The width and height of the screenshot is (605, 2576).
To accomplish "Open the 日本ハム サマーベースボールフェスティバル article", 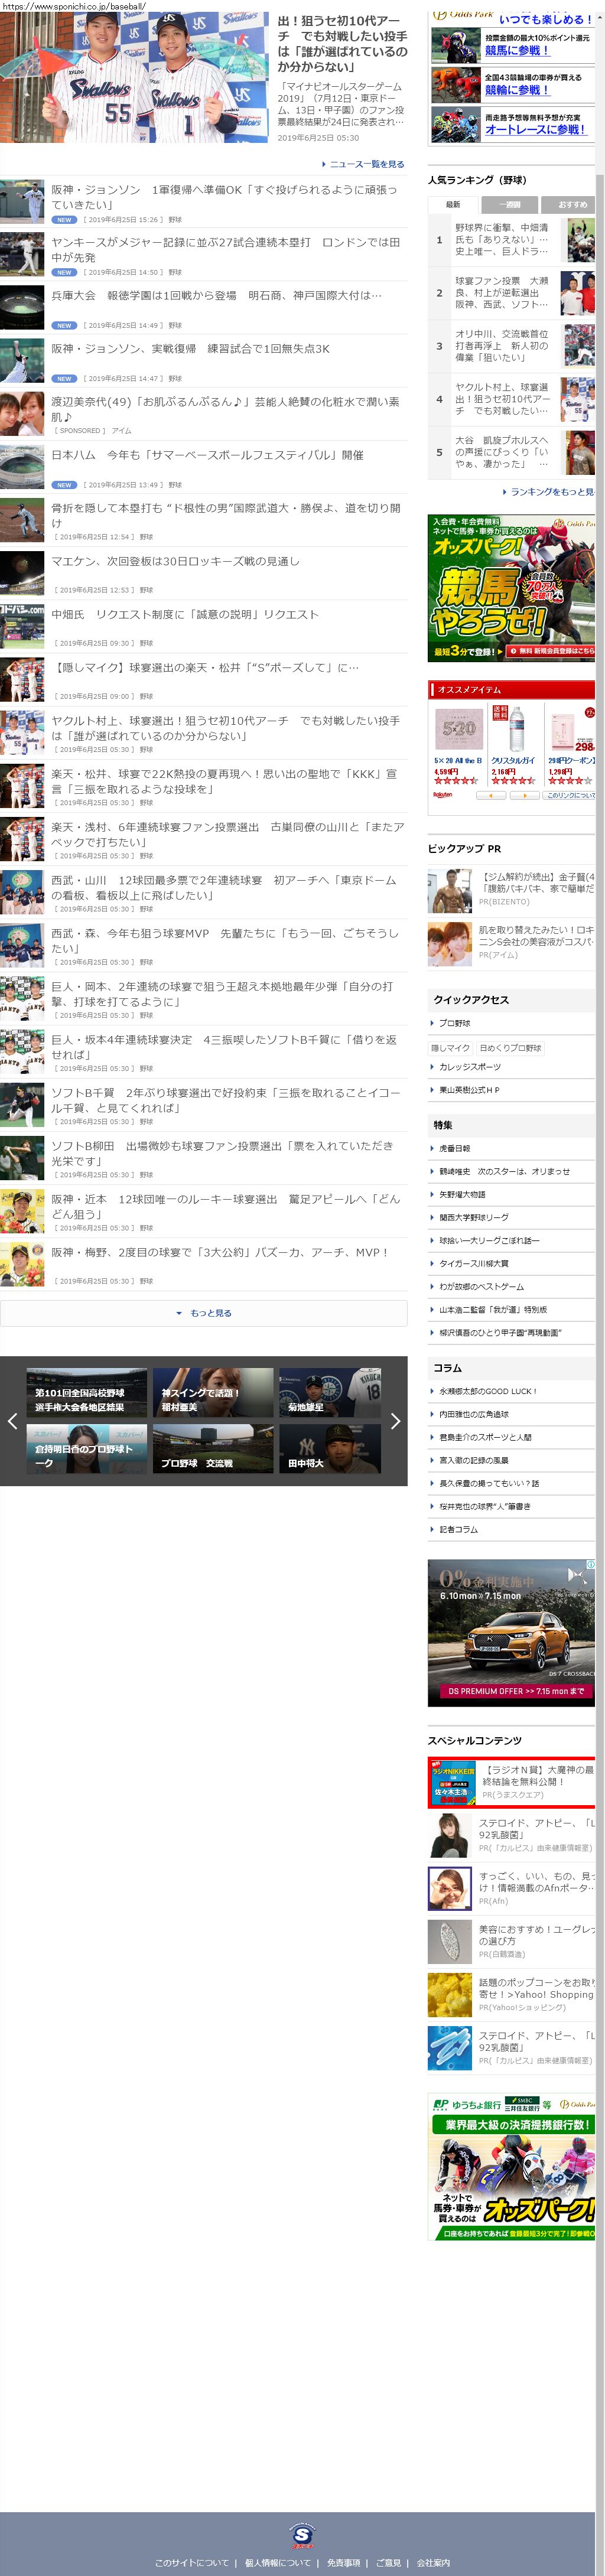I will click(207, 455).
